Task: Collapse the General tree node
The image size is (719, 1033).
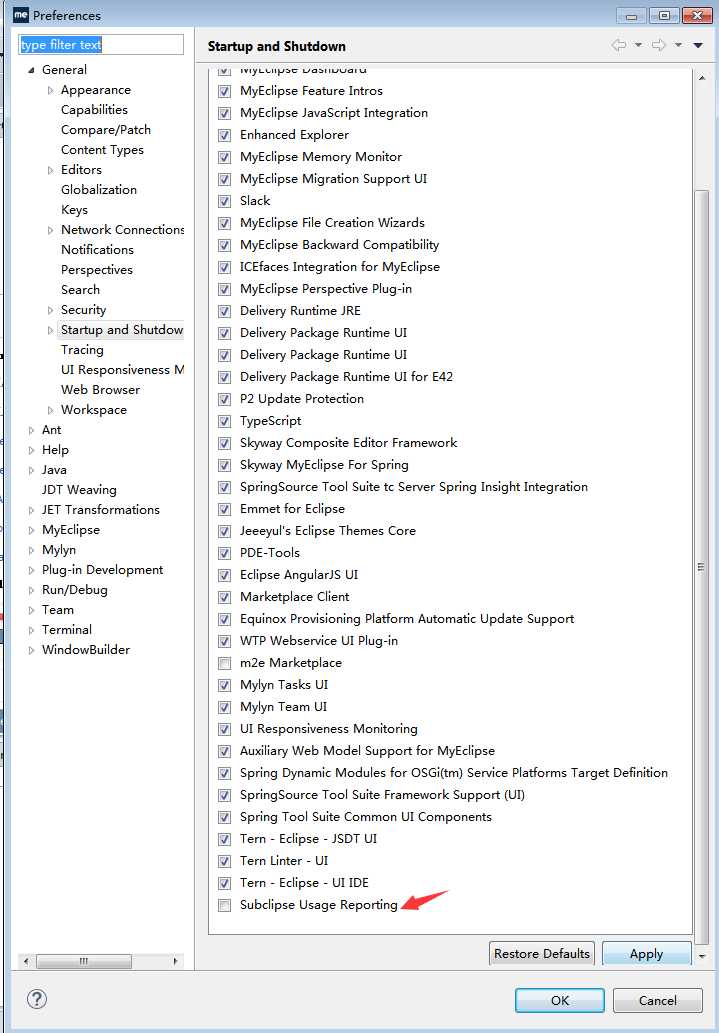Action: 31,70
